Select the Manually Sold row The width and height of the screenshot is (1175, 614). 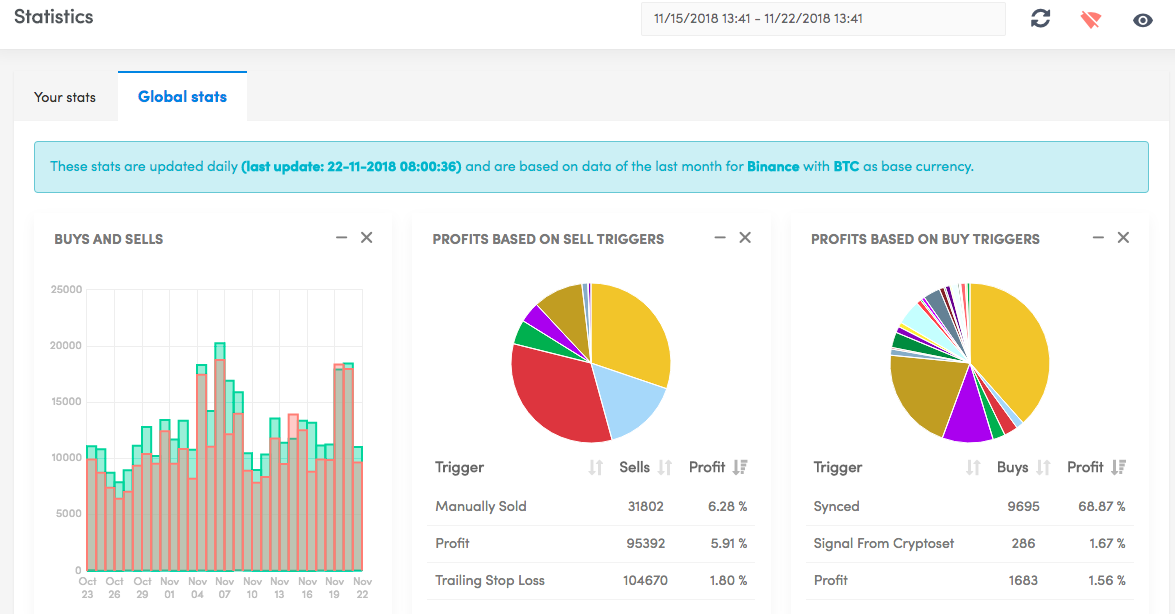tap(591, 506)
